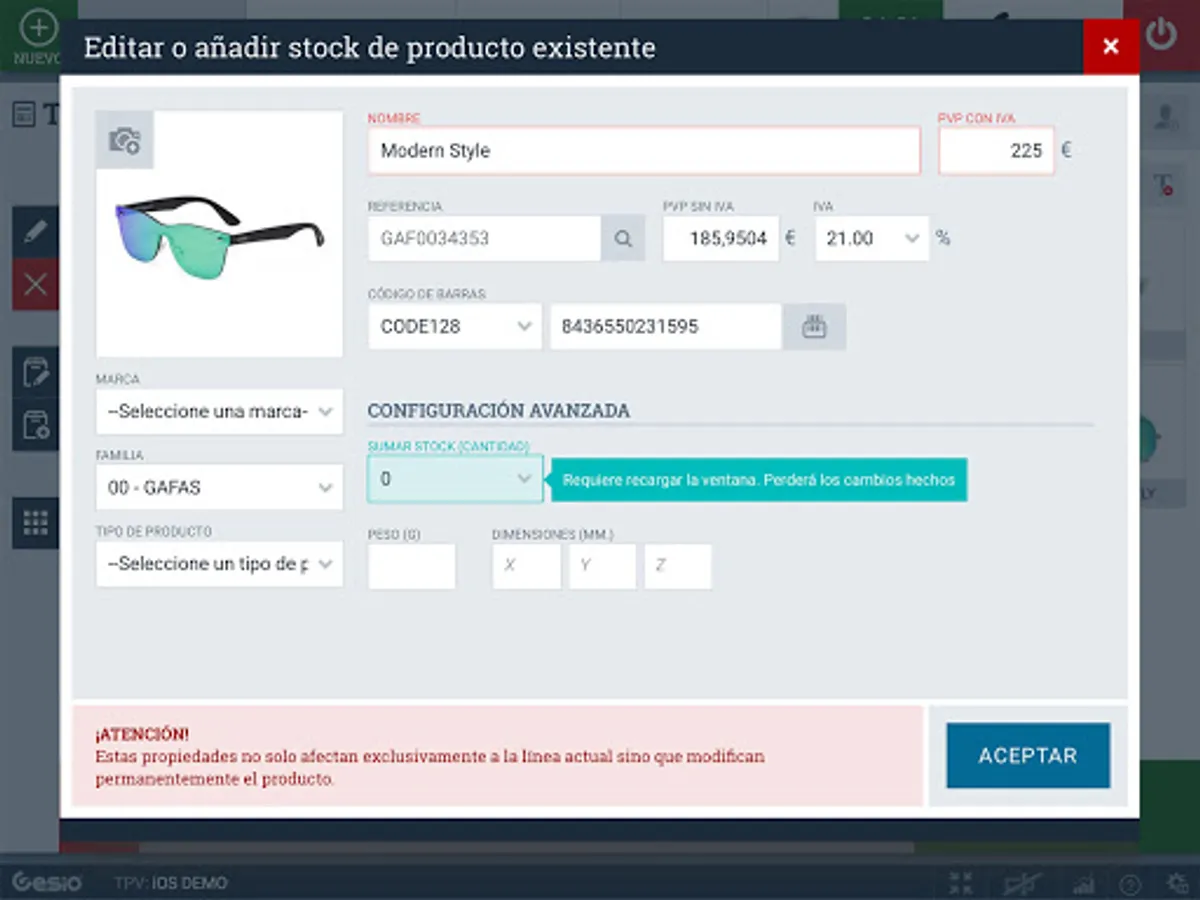
Task: Click the red delete X in the sidebar
Action: coord(36,284)
